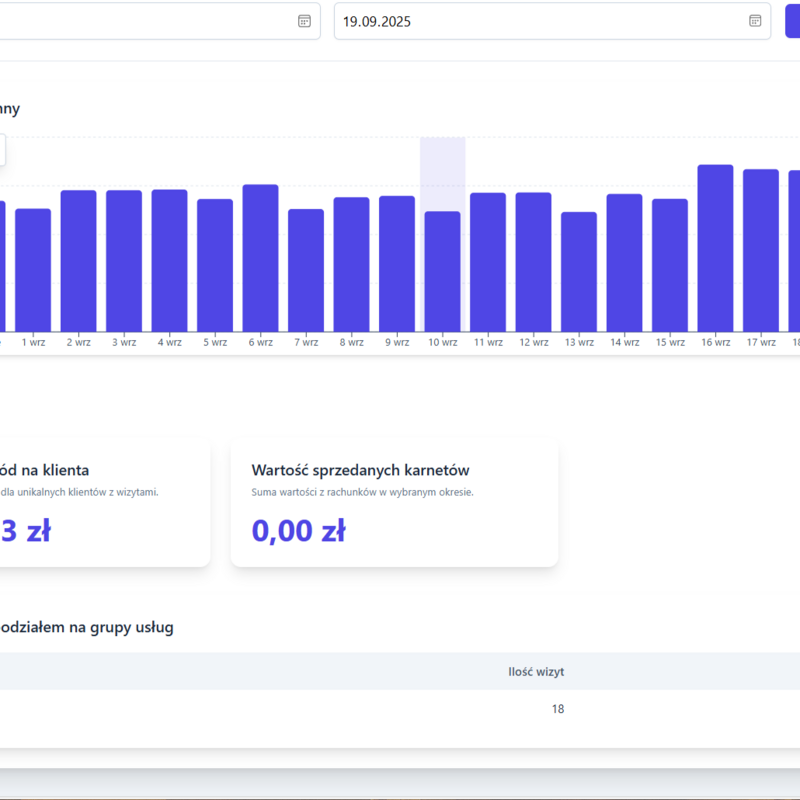Click the 16 wrz chart bar
The height and width of the screenshot is (800, 800).
click(x=715, y=248)
